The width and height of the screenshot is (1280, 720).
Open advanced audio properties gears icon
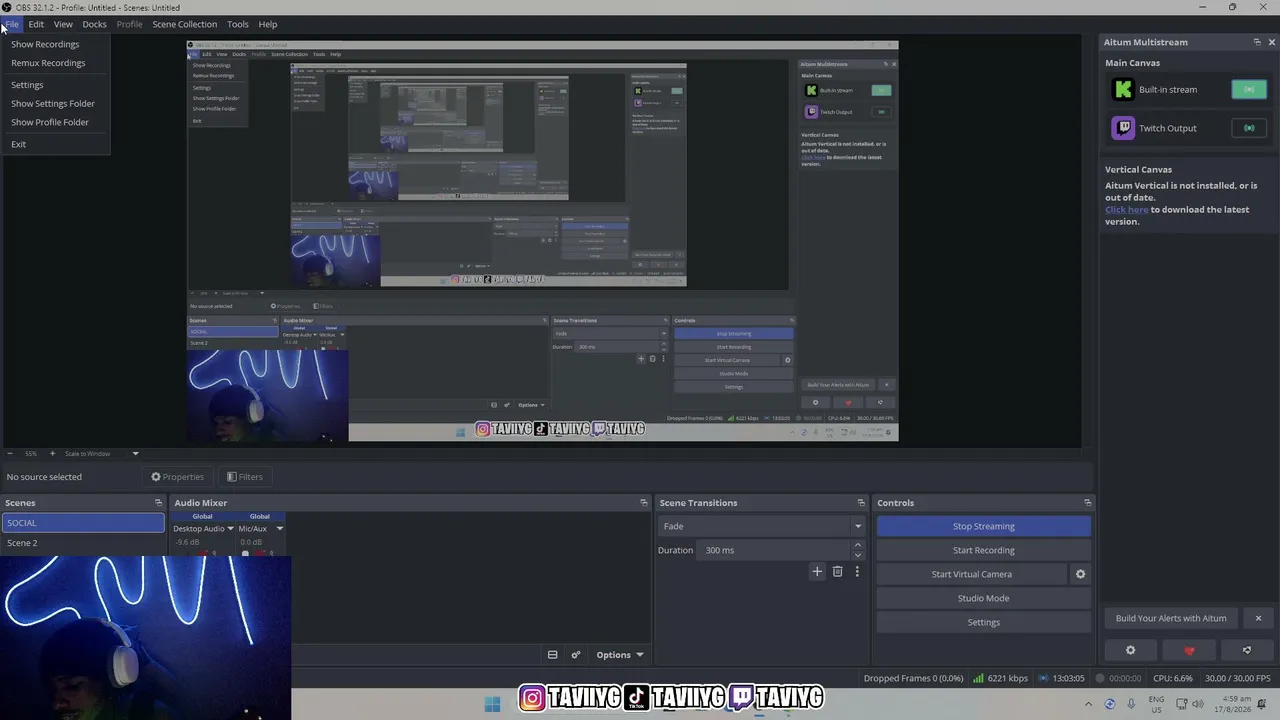(x=576, y=655)
